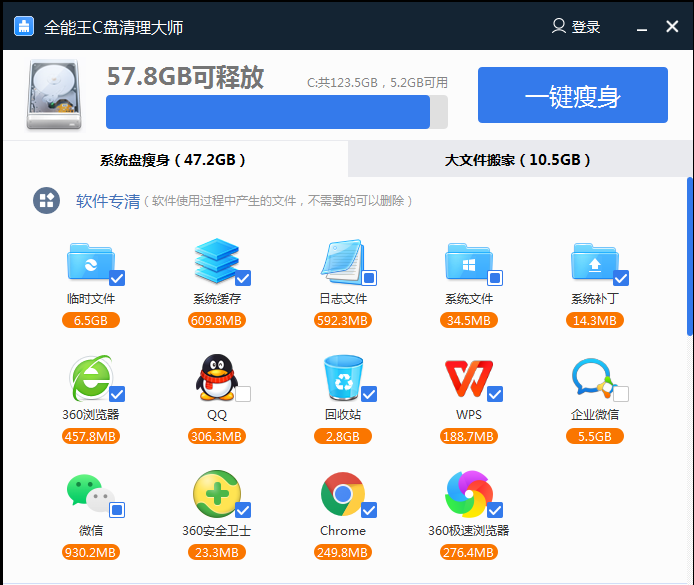Uncheck the 系统补丁 checkbox
694x585 pixels.
tap(621, 278)
